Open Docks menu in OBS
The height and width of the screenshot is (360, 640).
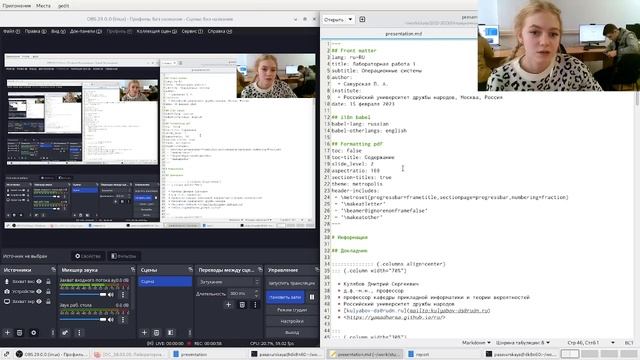[x=86, y=31]
